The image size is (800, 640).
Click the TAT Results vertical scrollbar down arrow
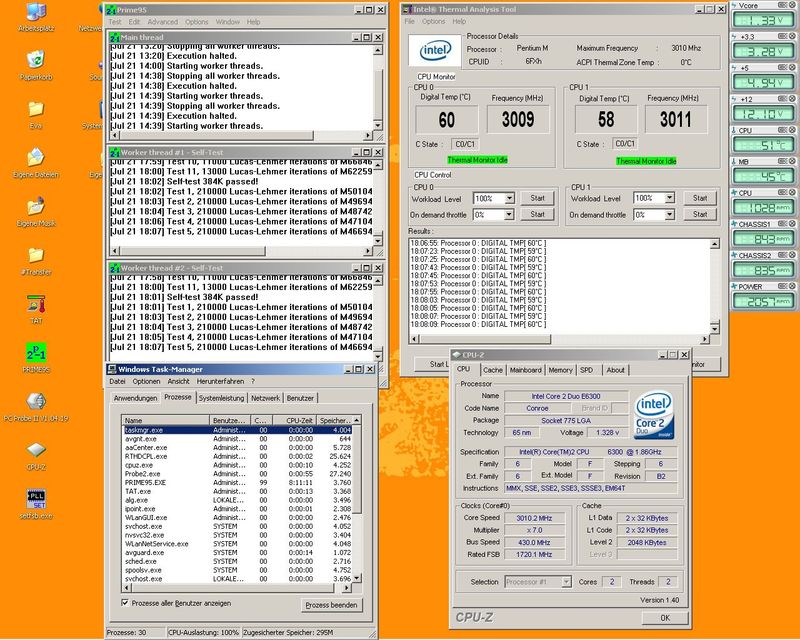(714, 329)
